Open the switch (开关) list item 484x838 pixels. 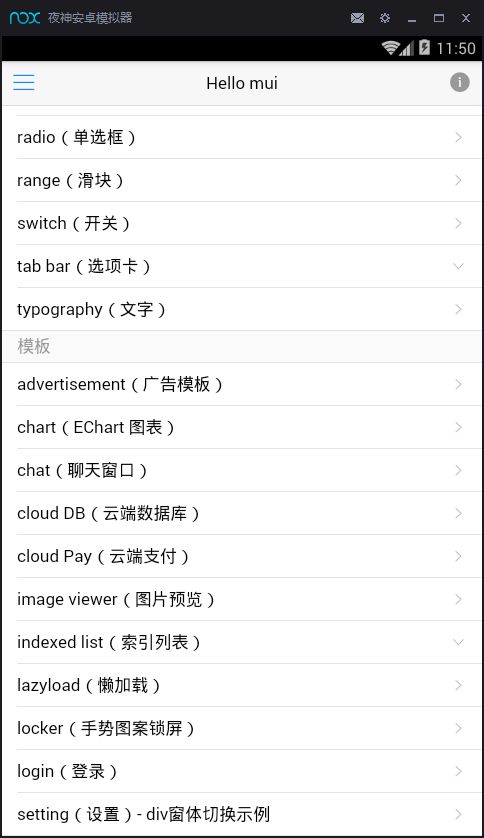(x=242, y=223)
